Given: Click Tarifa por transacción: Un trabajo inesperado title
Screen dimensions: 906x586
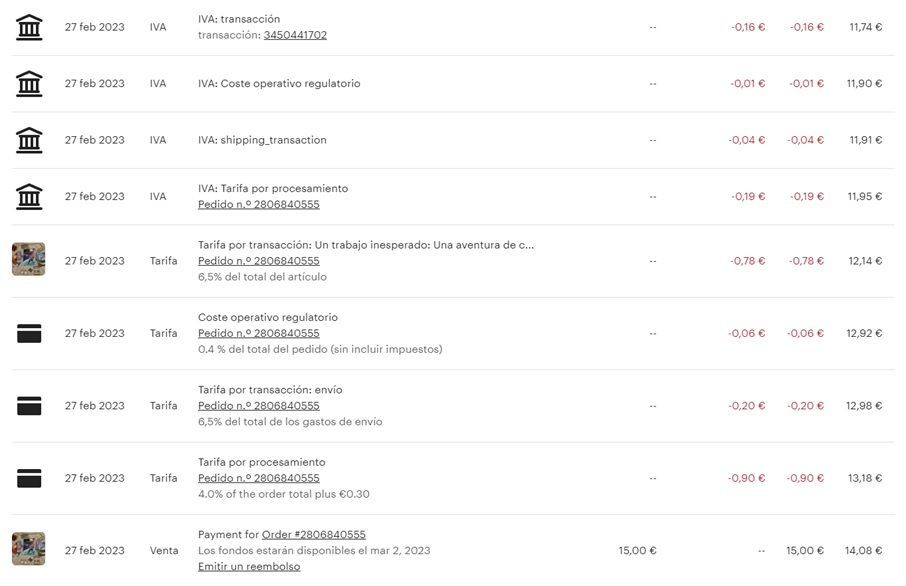Looking at the screenshot, I should (x=365, y=245).
